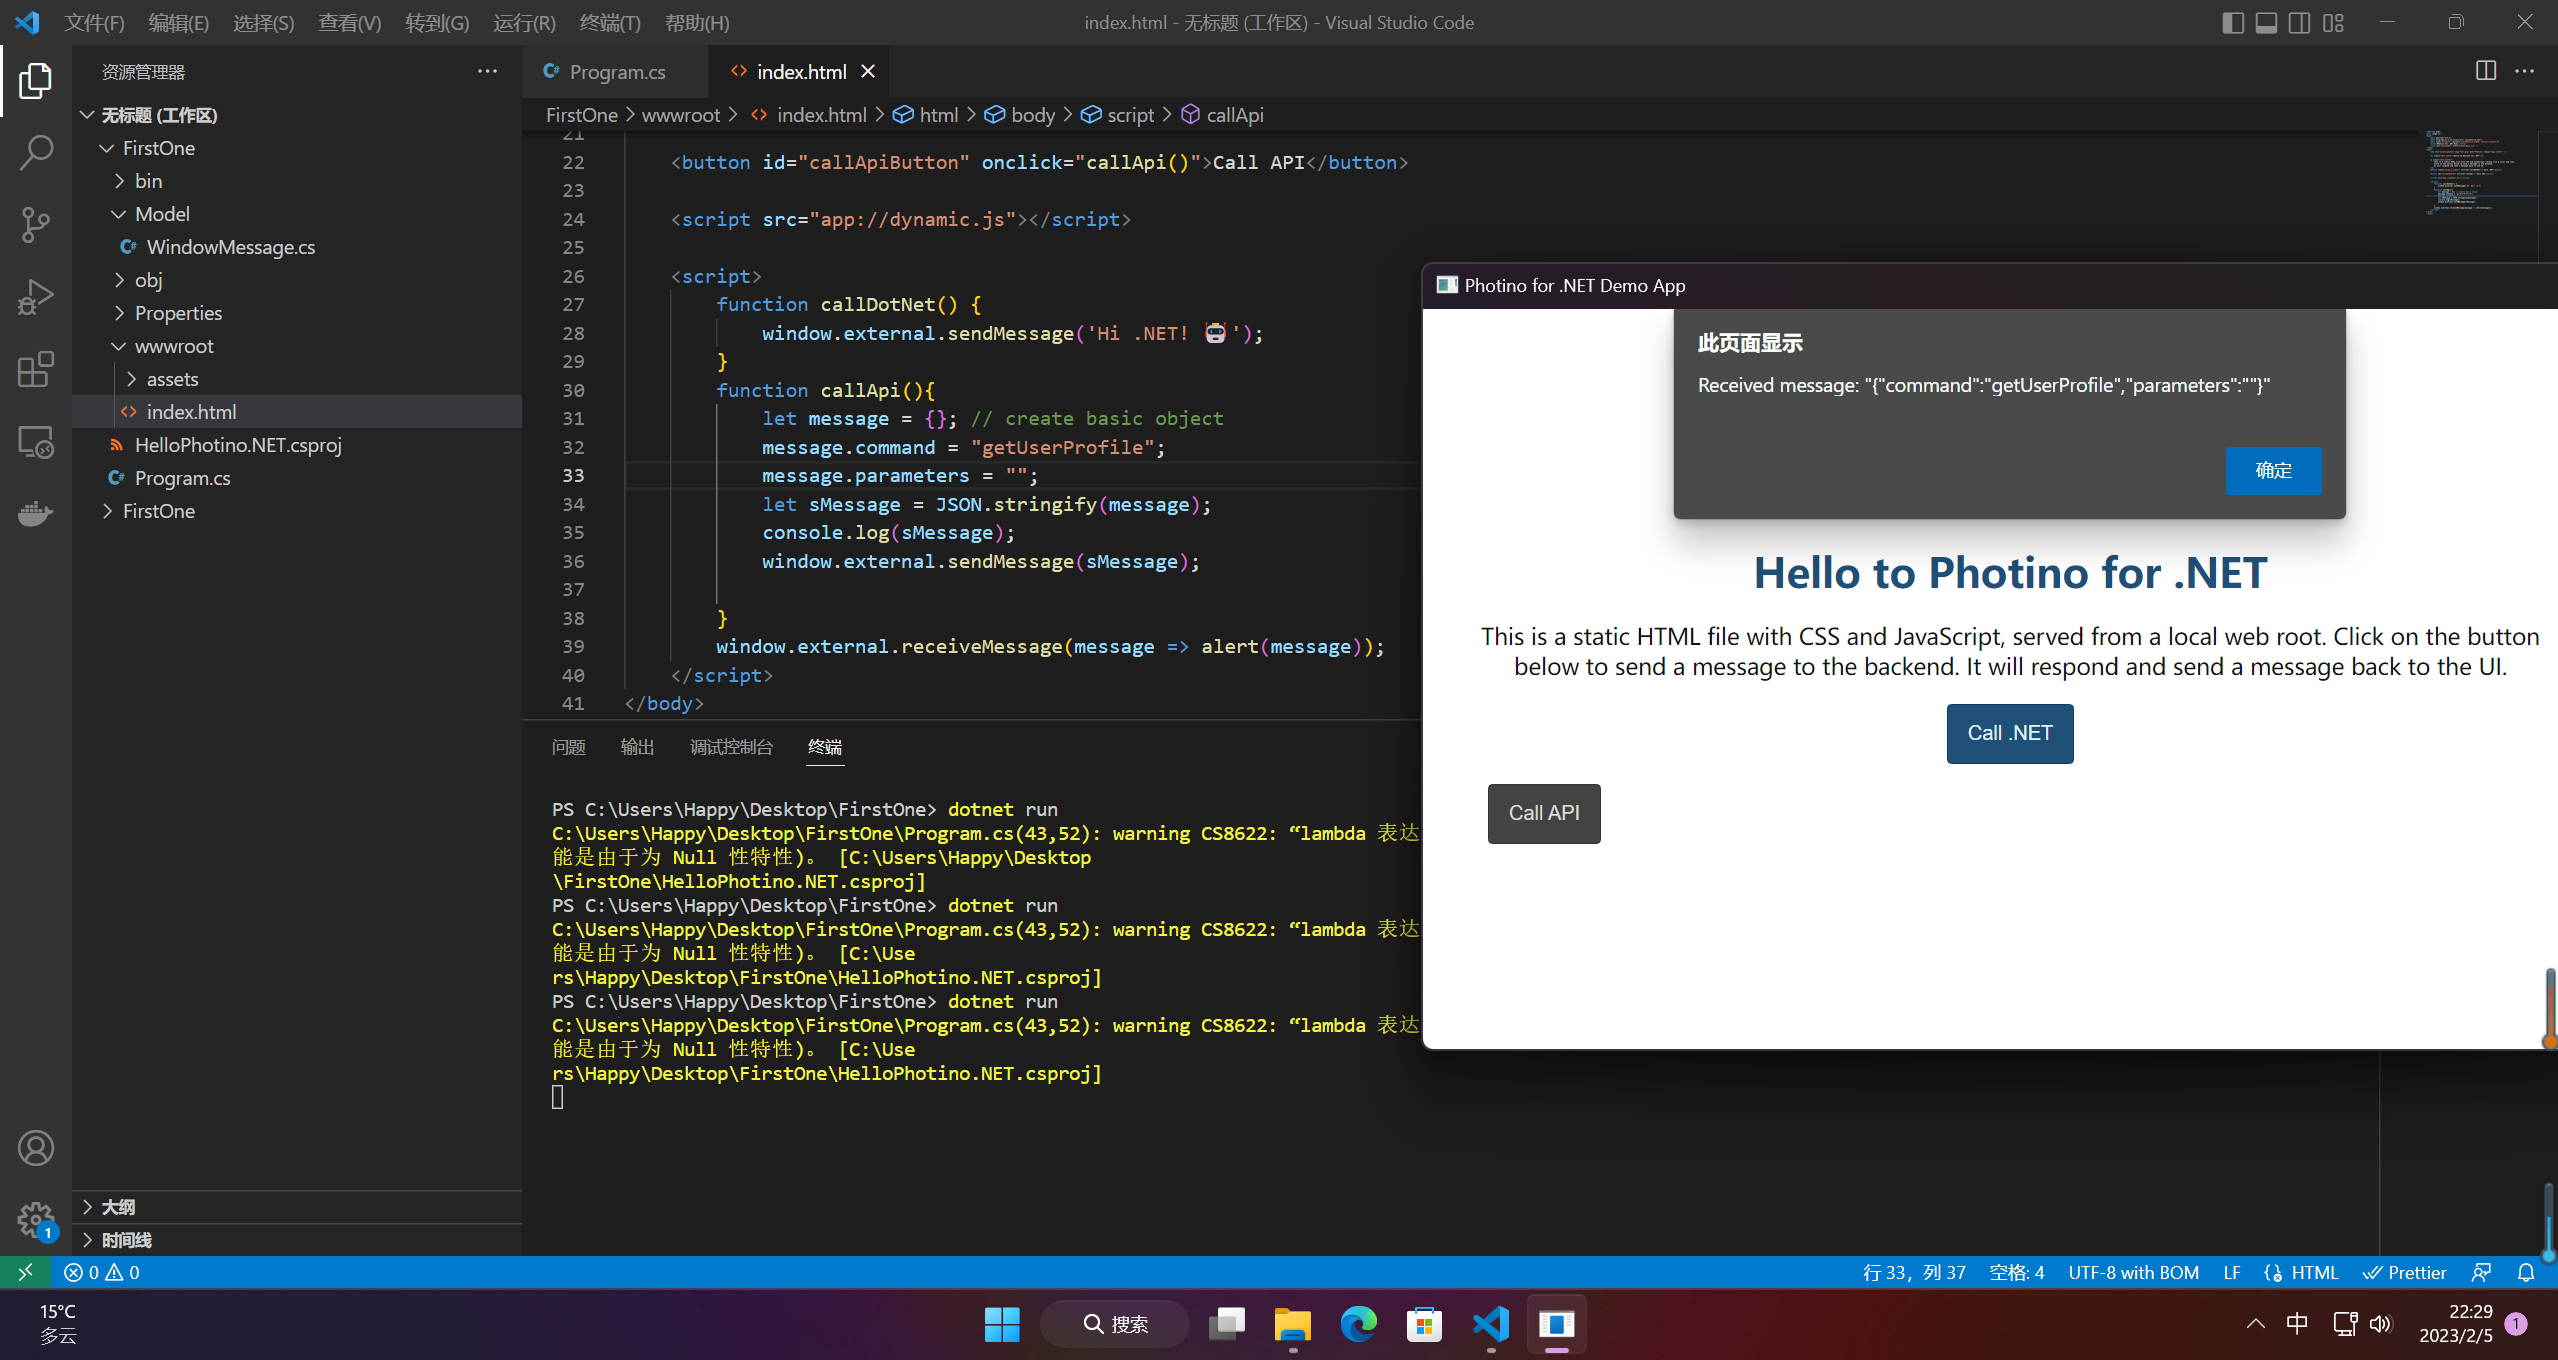Click the split editor right icon

(x=2485, y=71)
